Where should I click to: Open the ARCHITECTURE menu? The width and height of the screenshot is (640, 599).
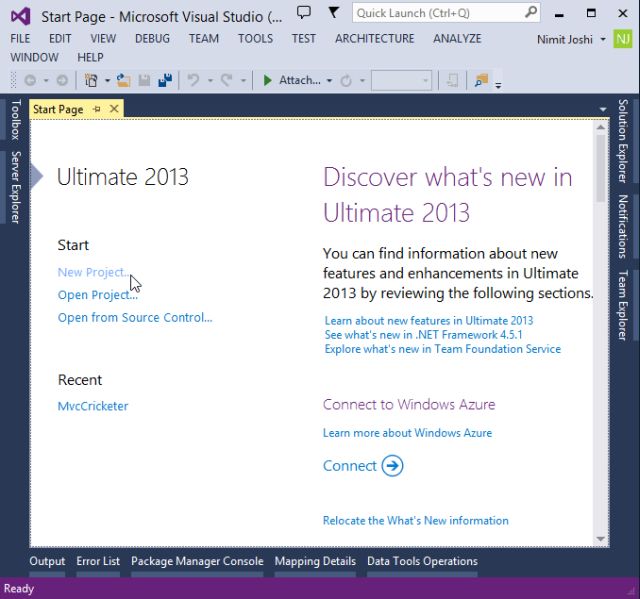pos(374,38)
